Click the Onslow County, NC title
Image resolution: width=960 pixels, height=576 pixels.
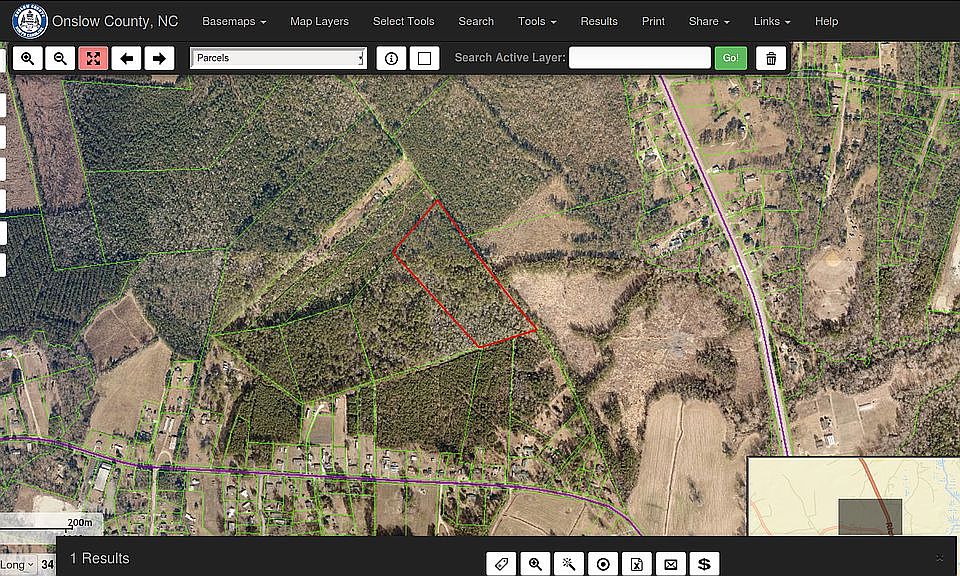click(x=115, y=21)
